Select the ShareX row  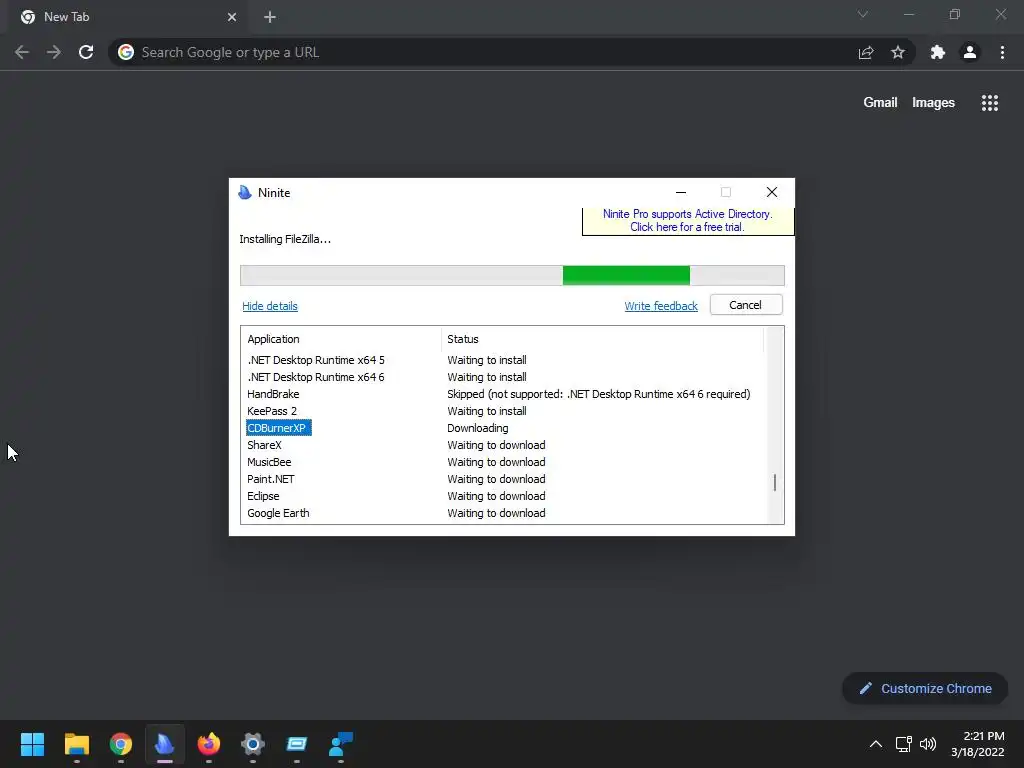(x=503, y=445)
